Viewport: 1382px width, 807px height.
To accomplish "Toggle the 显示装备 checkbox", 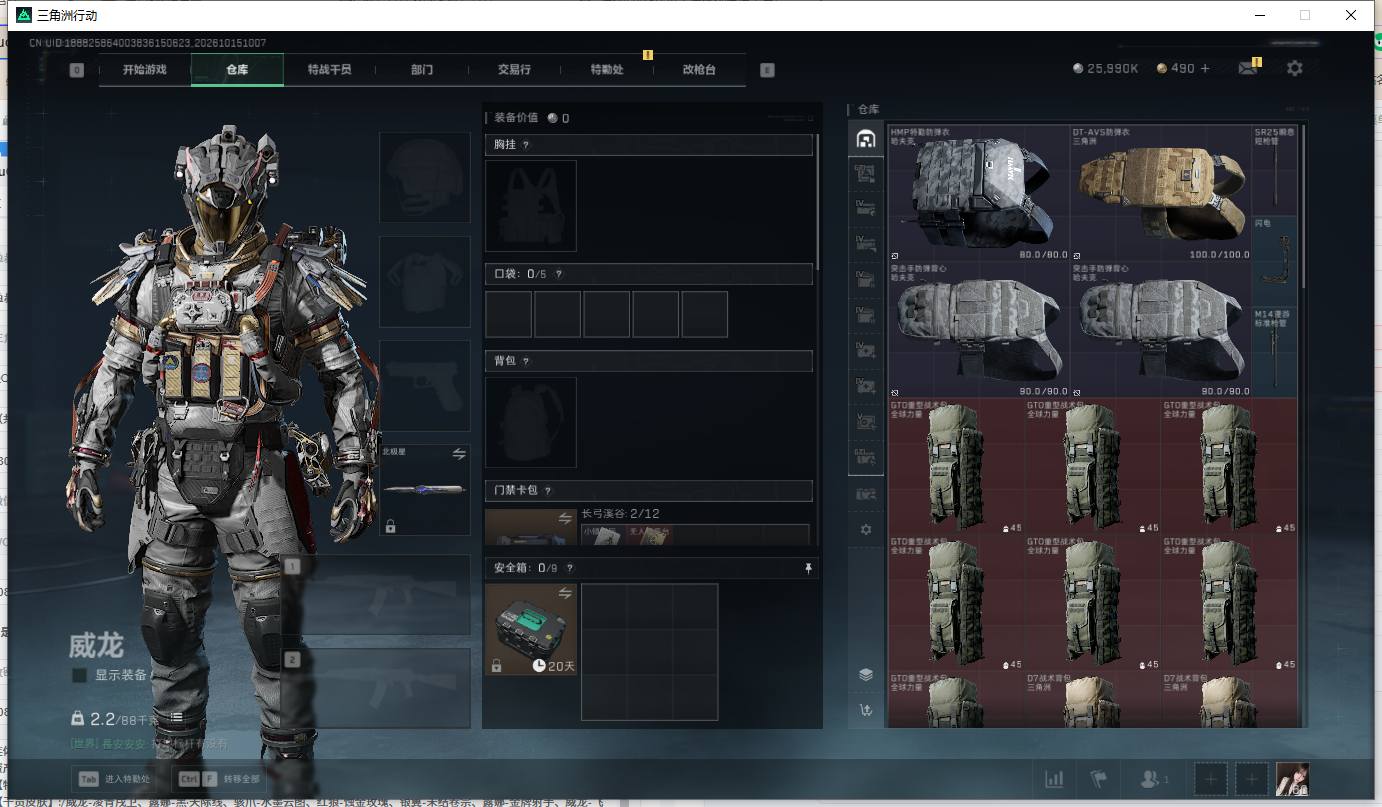I will point(79,675).
